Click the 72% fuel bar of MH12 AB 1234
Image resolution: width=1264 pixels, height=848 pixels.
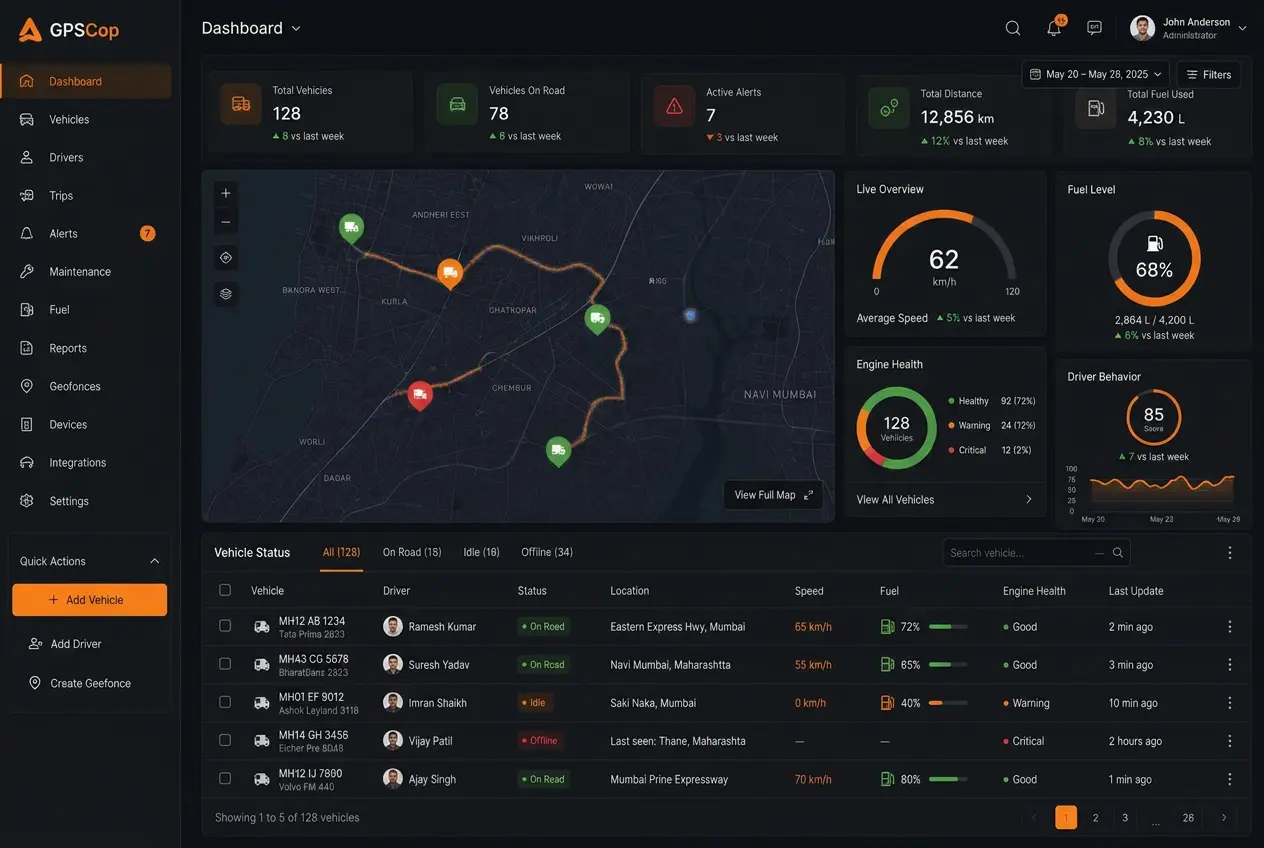(948, 627)
